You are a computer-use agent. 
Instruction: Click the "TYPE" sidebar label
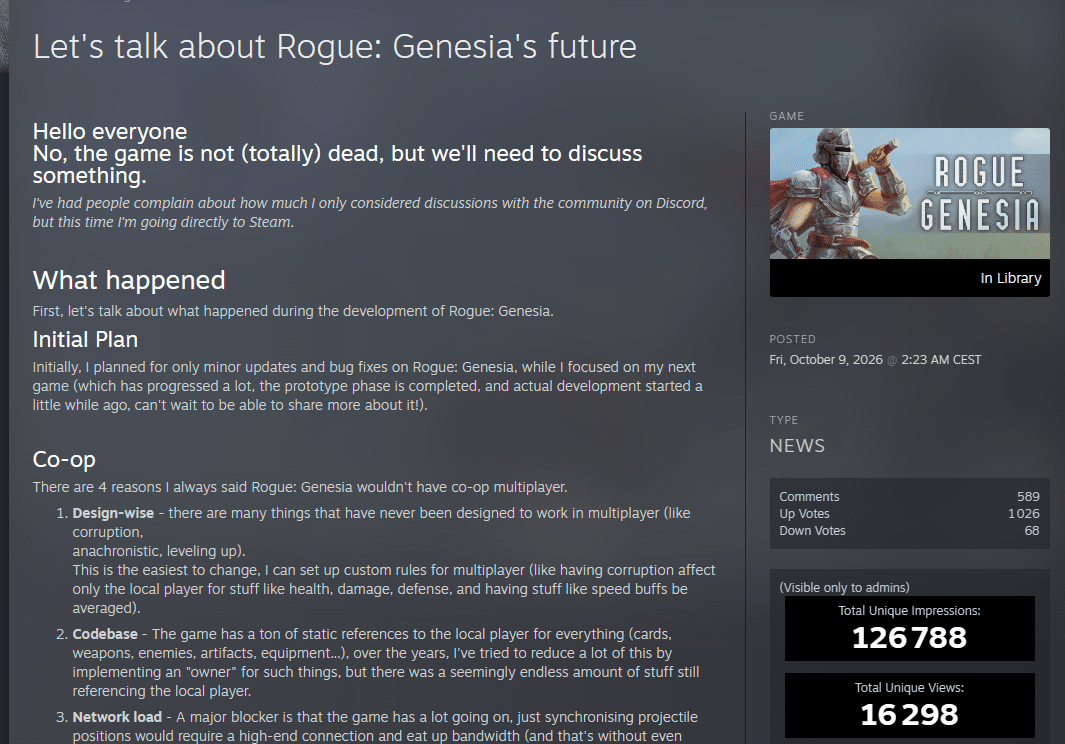coord(784,420)
